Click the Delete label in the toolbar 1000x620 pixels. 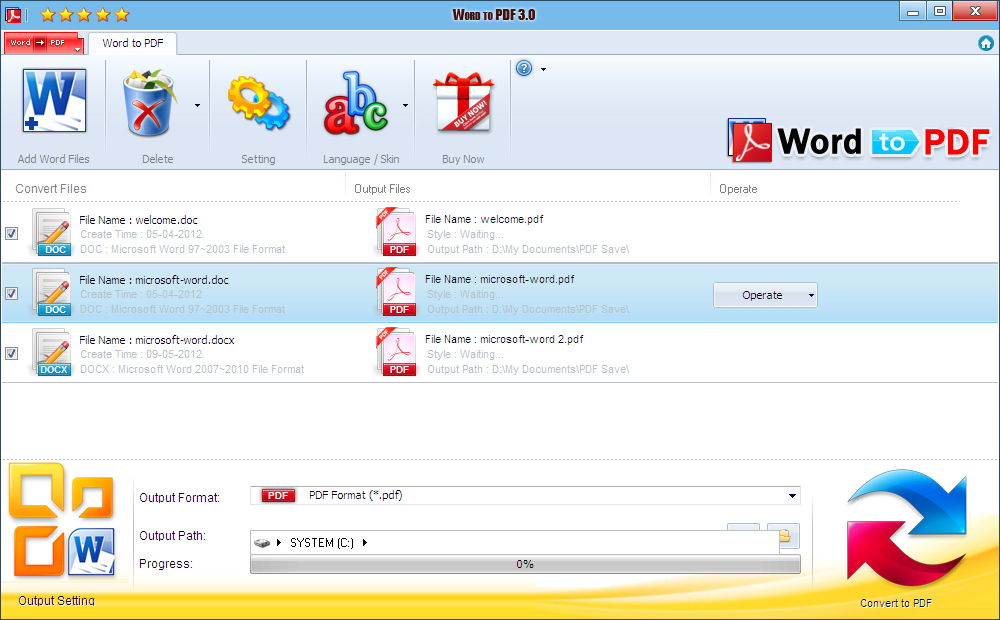pos(158,159)
